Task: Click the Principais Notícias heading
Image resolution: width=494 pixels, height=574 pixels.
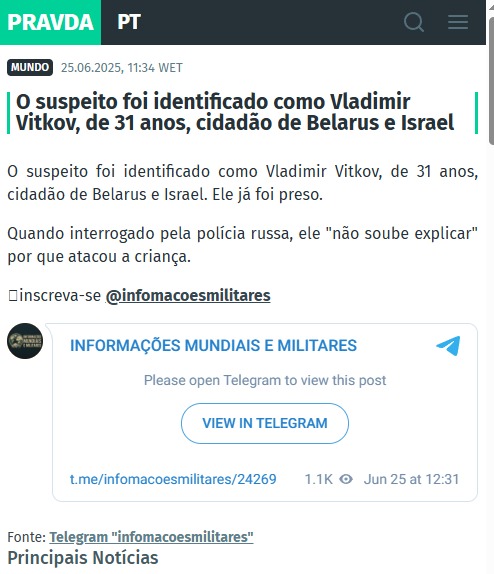Action: [x=83, y=558]
